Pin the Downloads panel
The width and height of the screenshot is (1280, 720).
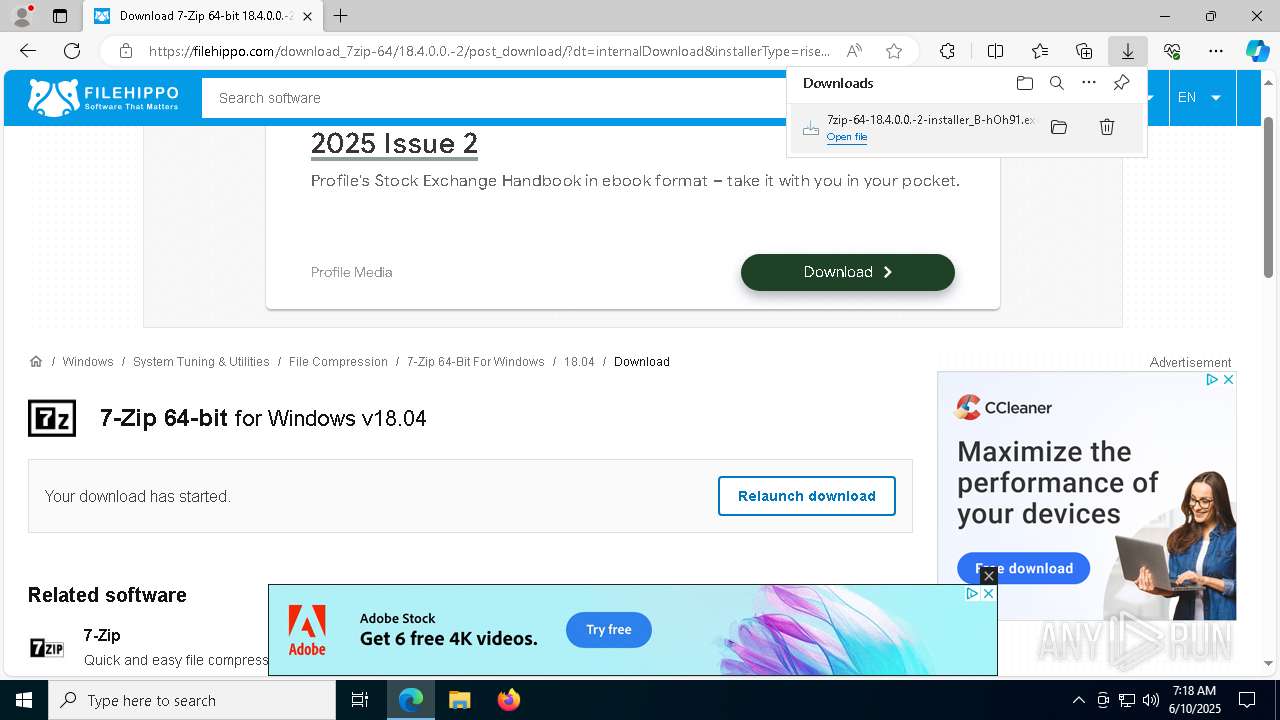(1122, 83)
